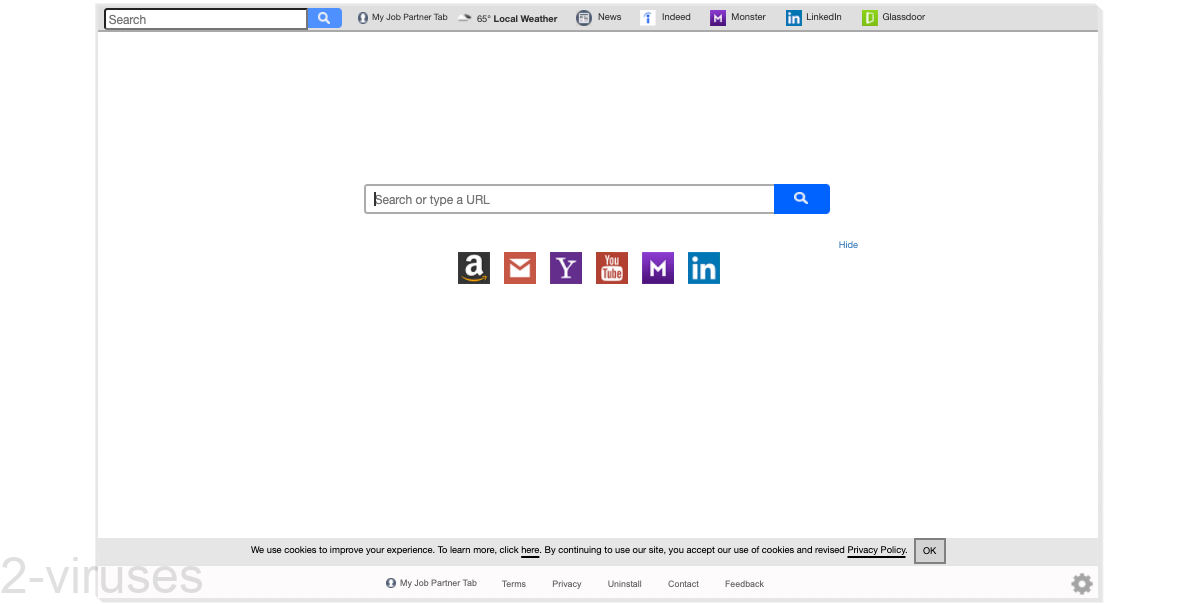Run a search with the blue magnifier button
1200x604 pixels.
(x=802, y=199)
